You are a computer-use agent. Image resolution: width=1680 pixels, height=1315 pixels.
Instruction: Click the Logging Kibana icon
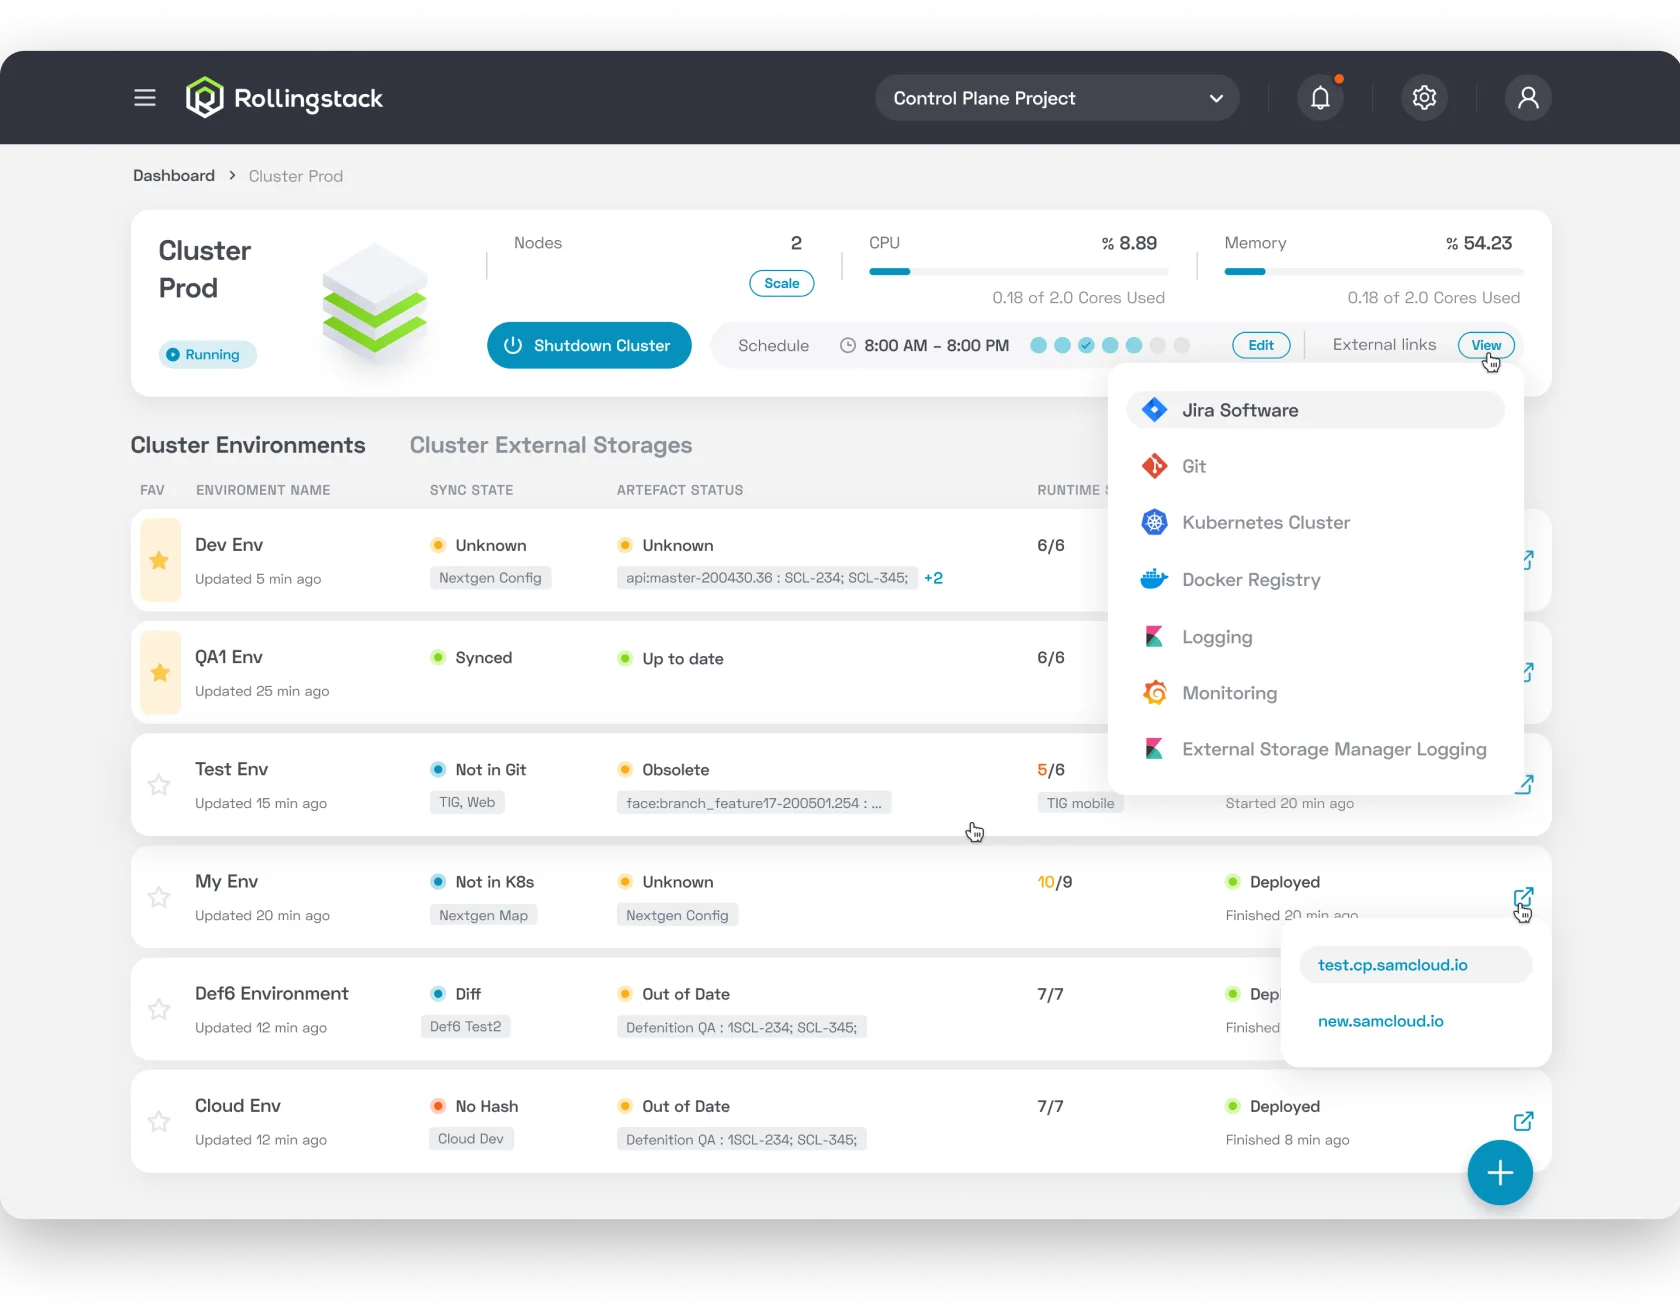click(x=1154, y=637)
